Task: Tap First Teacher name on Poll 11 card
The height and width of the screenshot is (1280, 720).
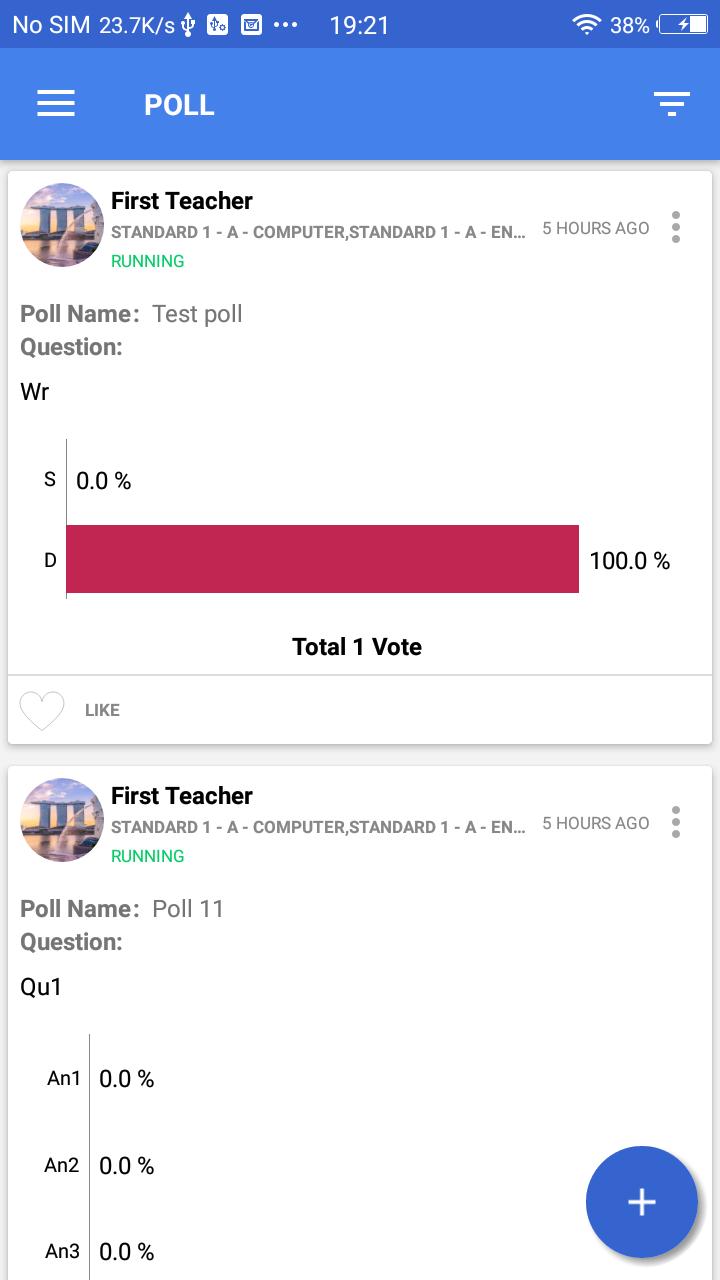Action: point(182,796)
